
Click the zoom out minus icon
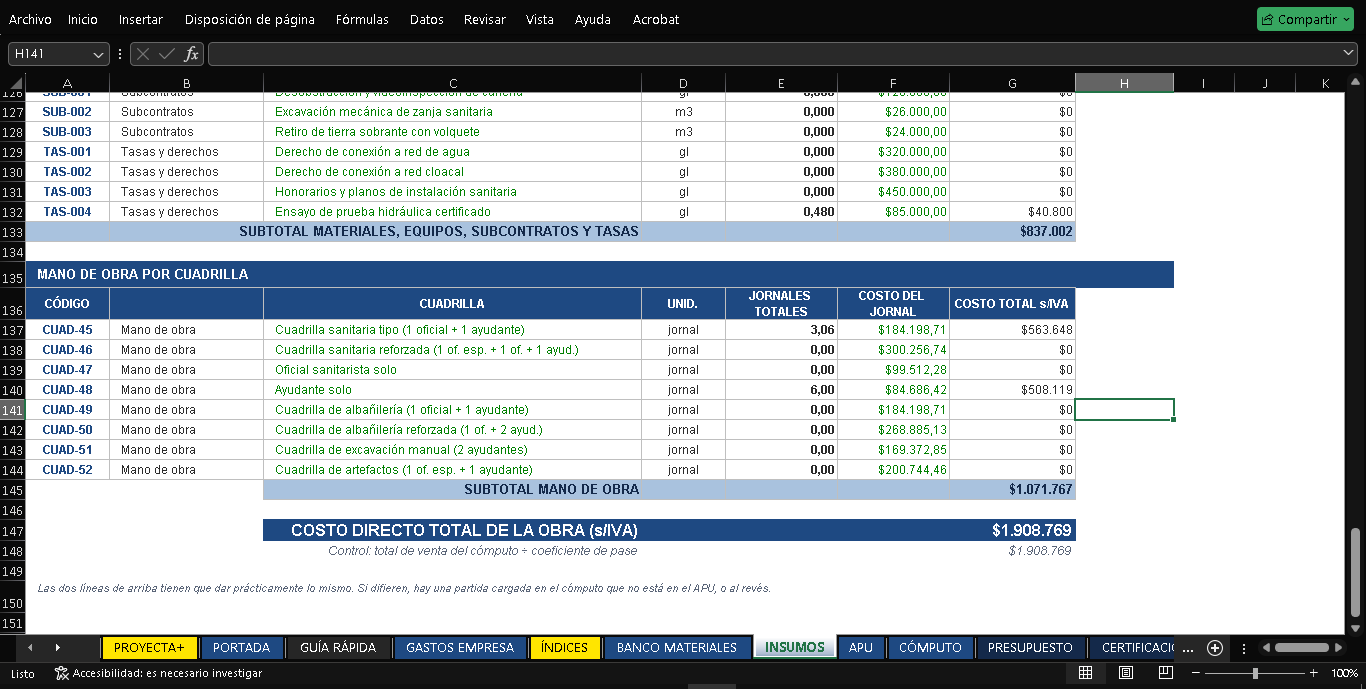[1195, 673]
